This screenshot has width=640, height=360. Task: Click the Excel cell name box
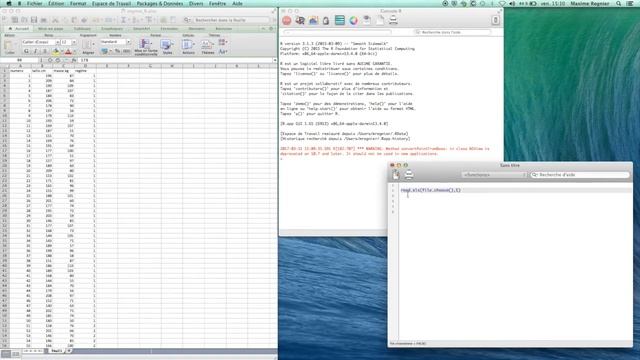click(20, 60)
